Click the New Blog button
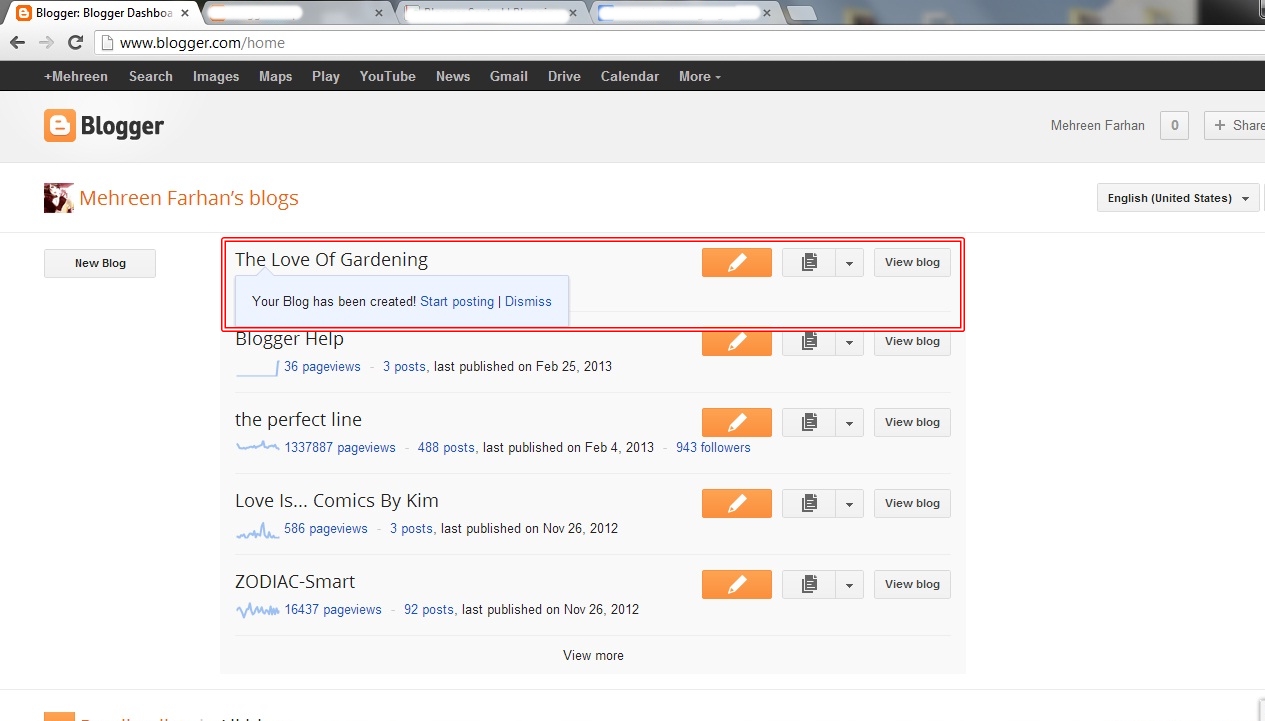 [x=100, y=263]
